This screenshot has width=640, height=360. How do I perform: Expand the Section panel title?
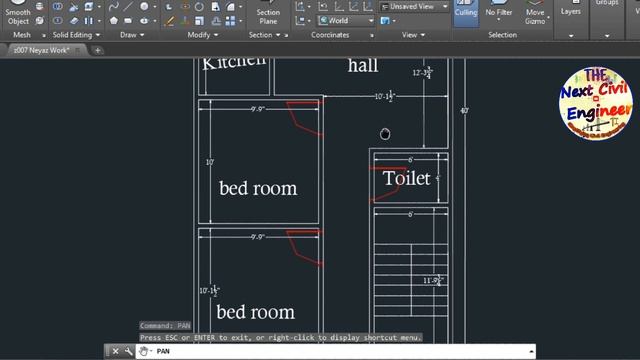tap(264, 35)
